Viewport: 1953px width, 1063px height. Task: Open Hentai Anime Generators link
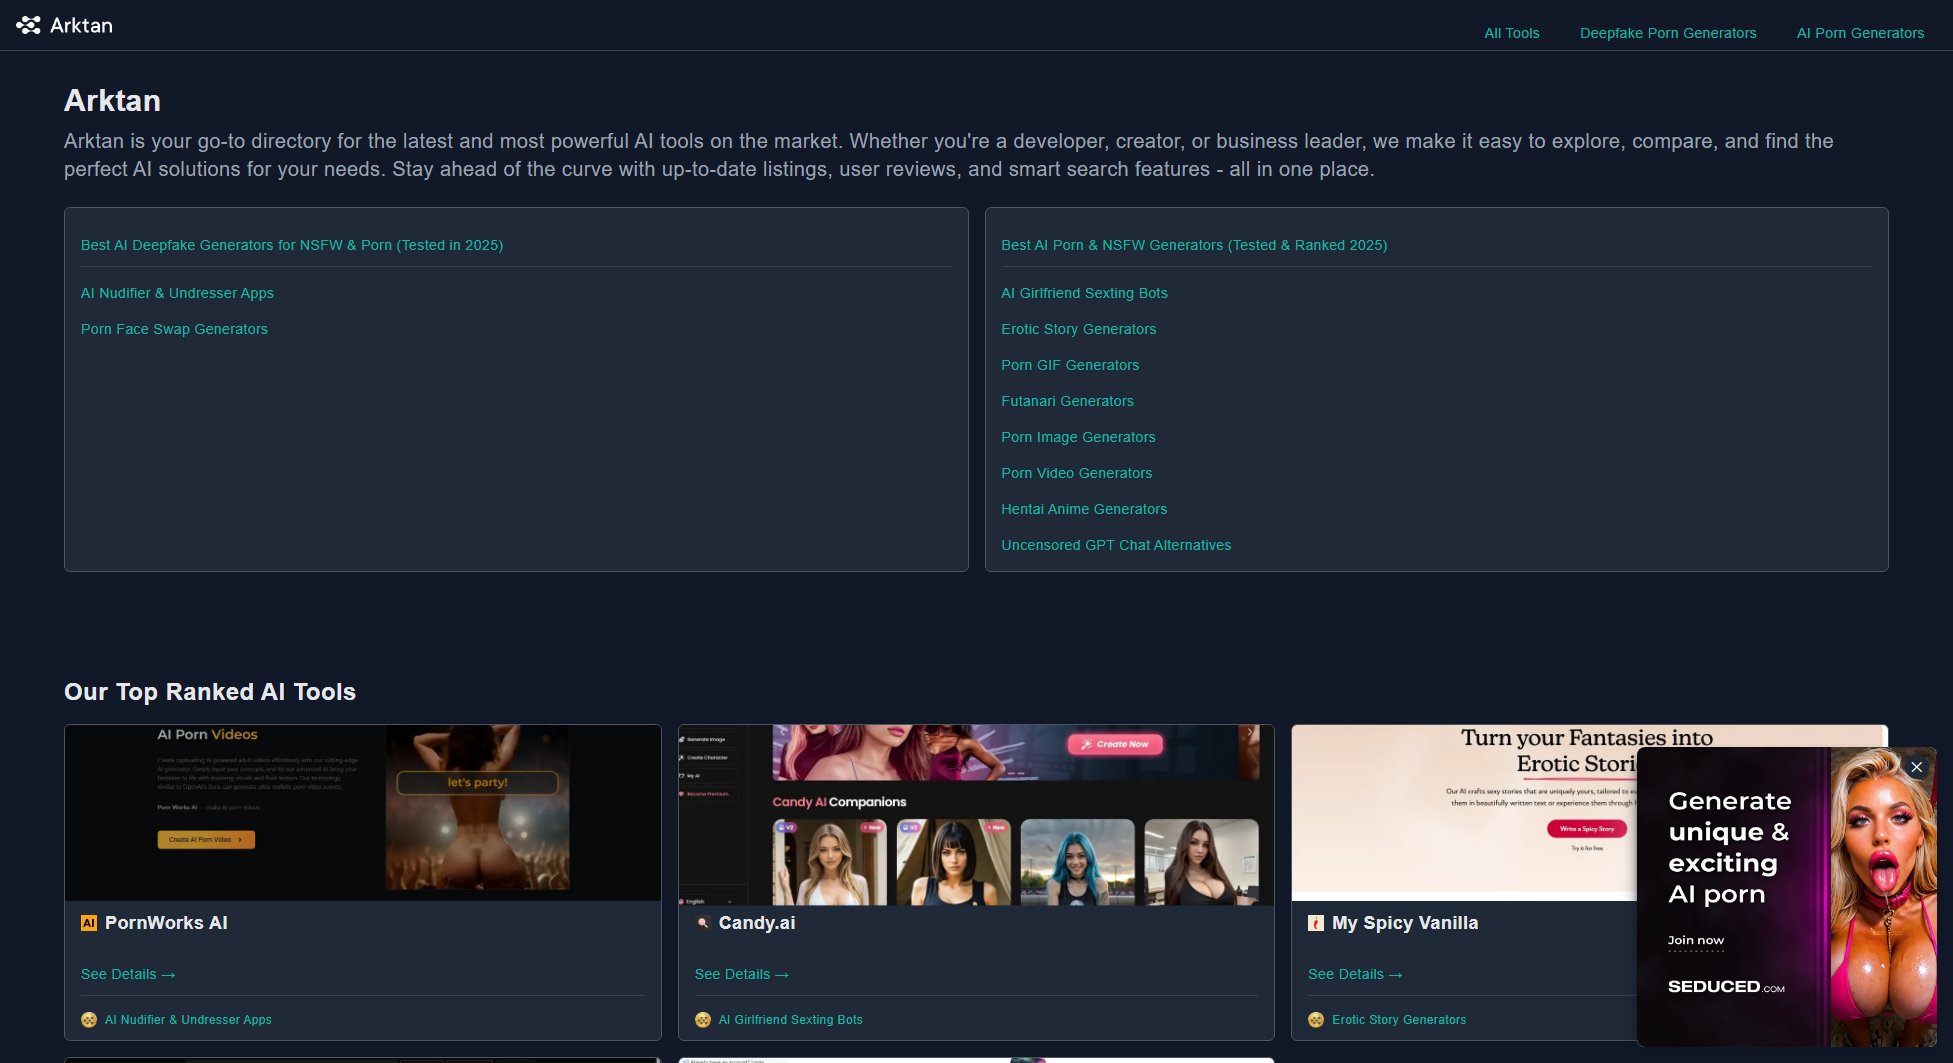coord(1084,509)
